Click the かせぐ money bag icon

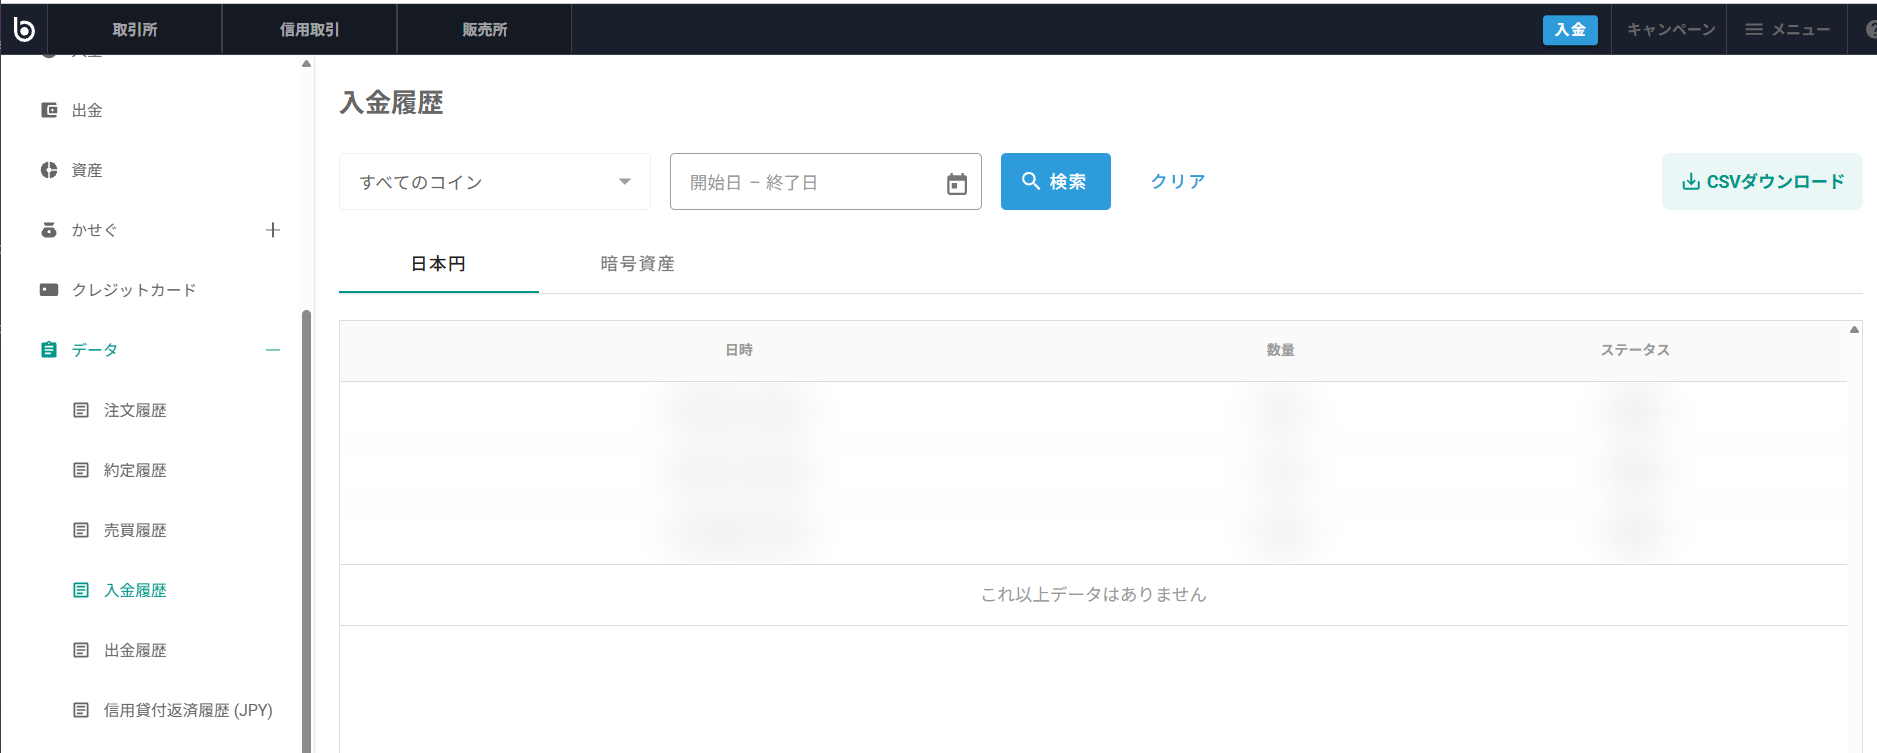coord(49,230)
